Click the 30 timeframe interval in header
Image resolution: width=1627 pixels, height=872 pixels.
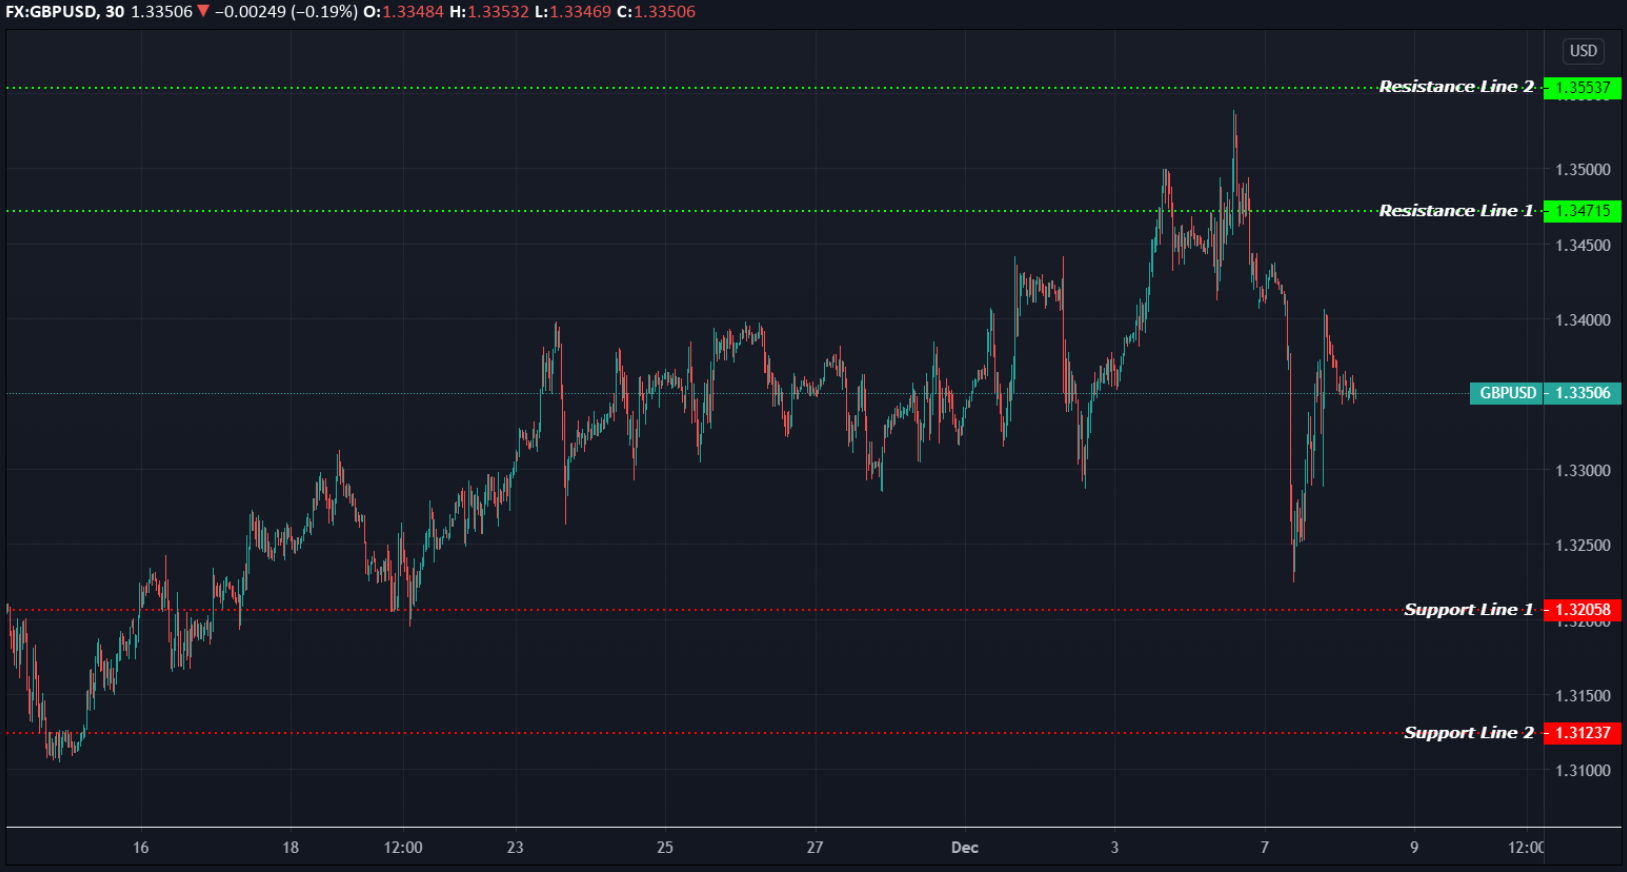[115, 12]
